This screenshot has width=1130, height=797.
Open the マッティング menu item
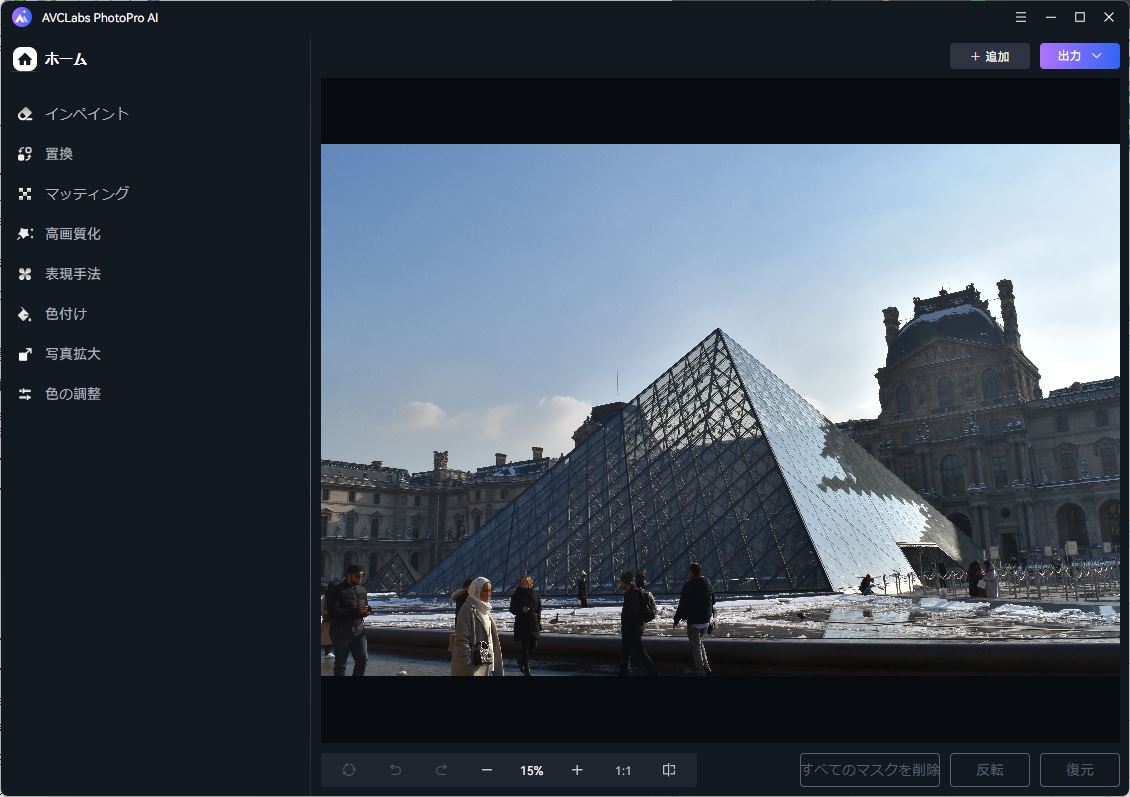87,194
